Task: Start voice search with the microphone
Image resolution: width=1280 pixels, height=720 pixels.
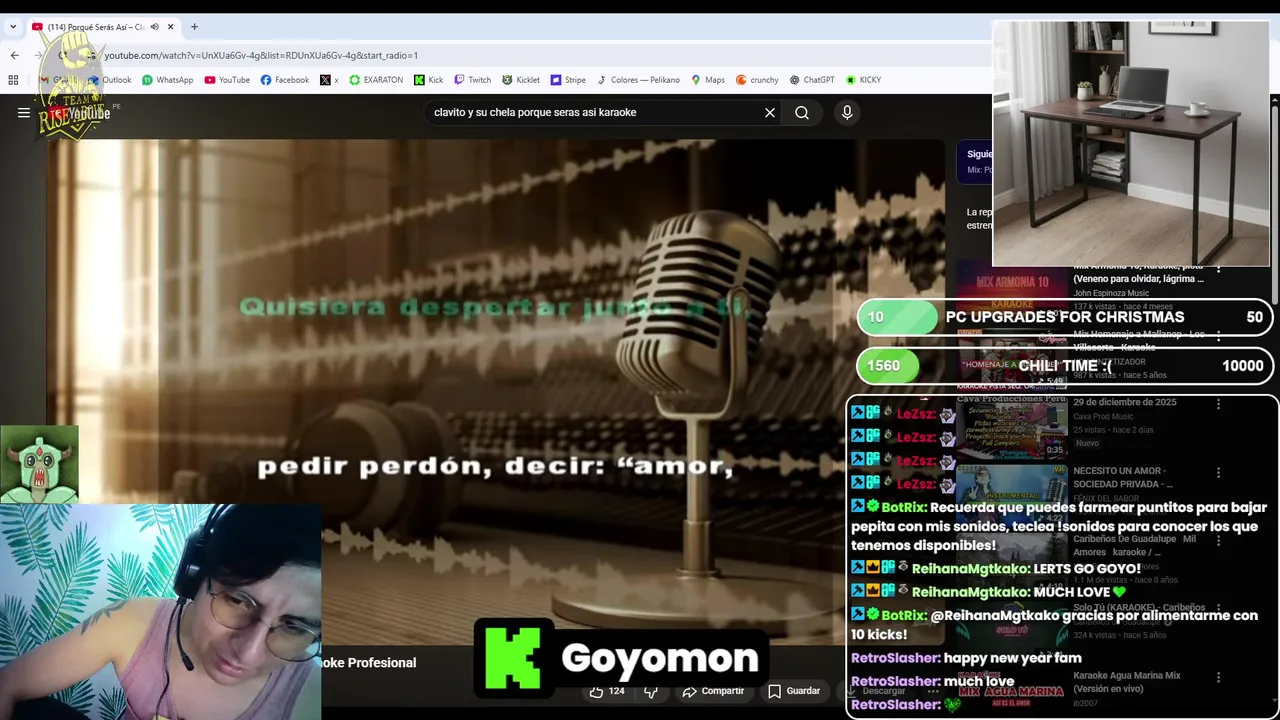Action: 847,113
